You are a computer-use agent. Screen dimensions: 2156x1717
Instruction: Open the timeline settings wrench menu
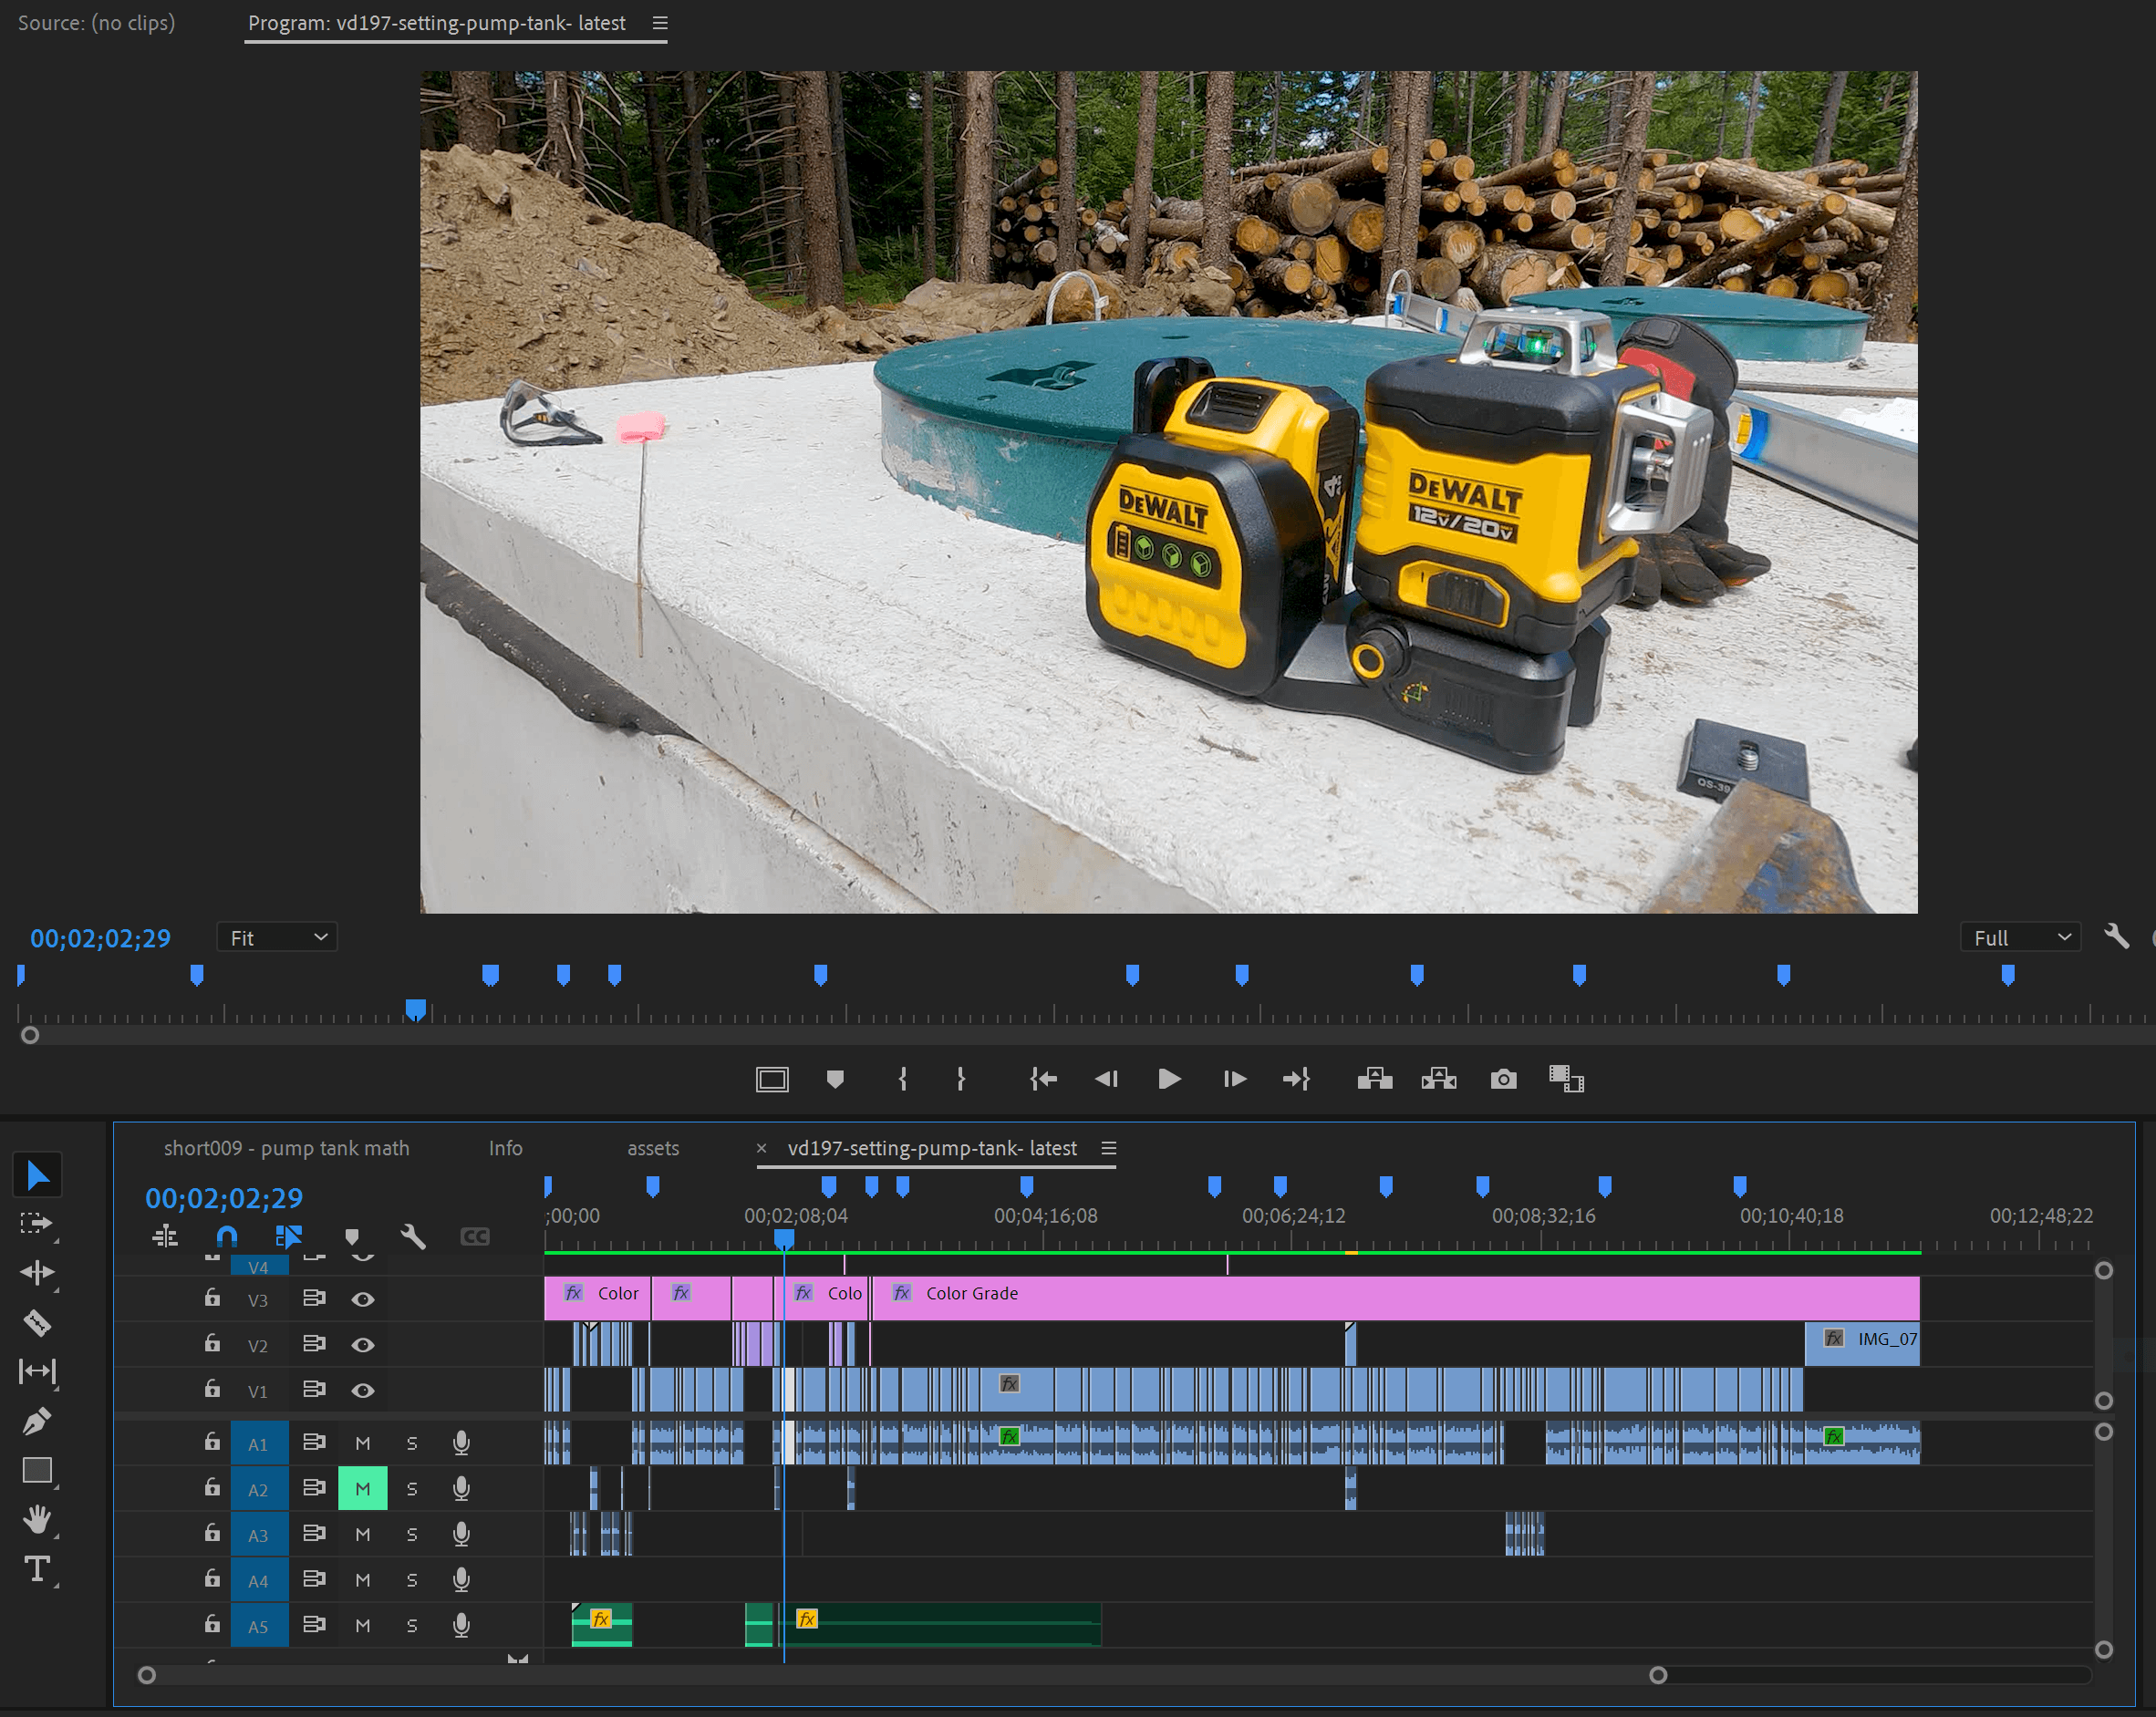pos(413,1236)
